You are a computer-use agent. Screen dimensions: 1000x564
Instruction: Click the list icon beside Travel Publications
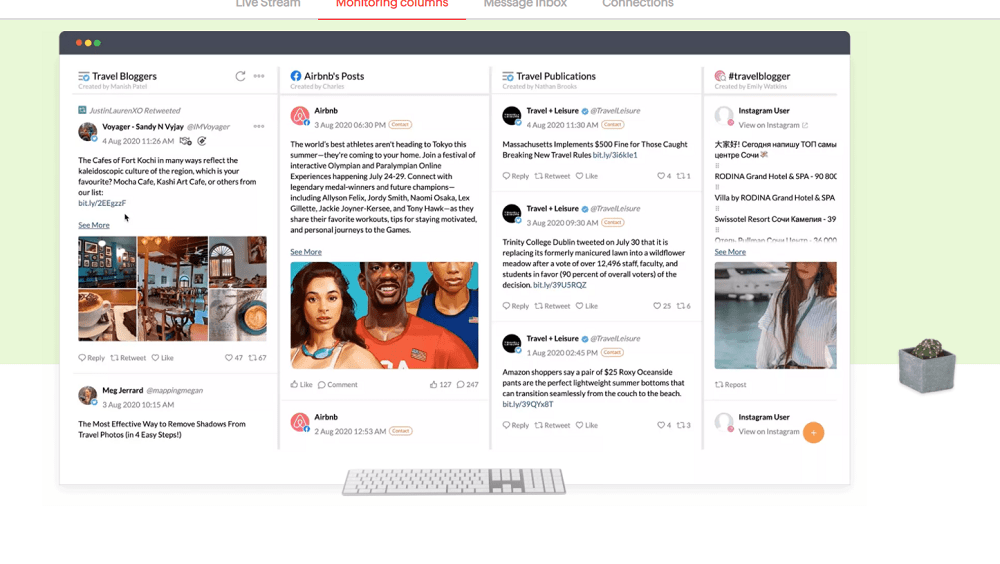point(508,77)
